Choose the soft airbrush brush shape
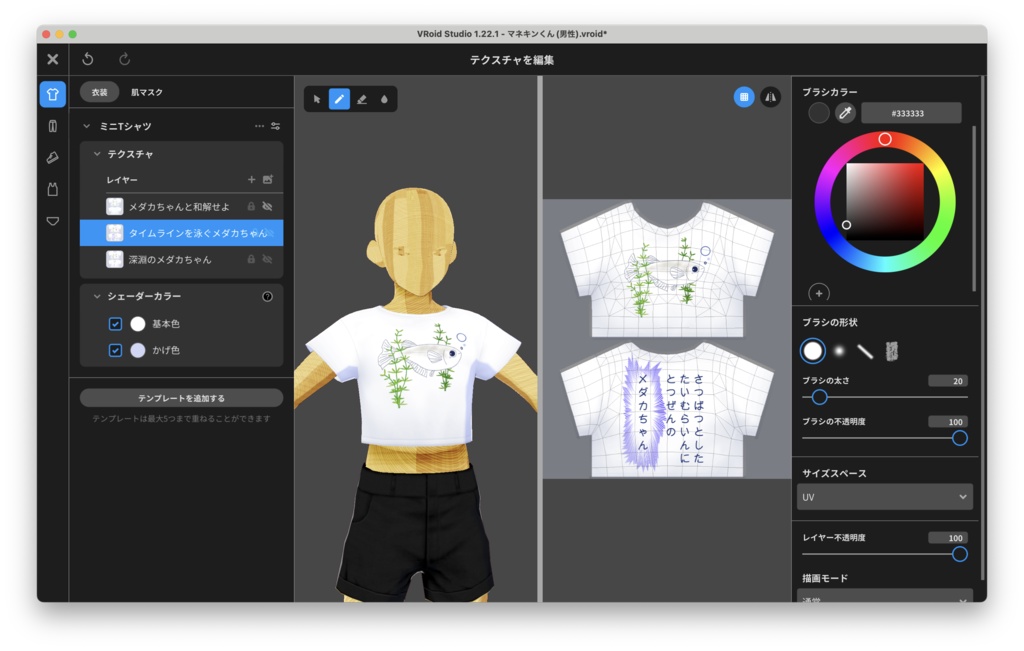The height and width of the screenshot is (651, 1024). coord(839,351)
